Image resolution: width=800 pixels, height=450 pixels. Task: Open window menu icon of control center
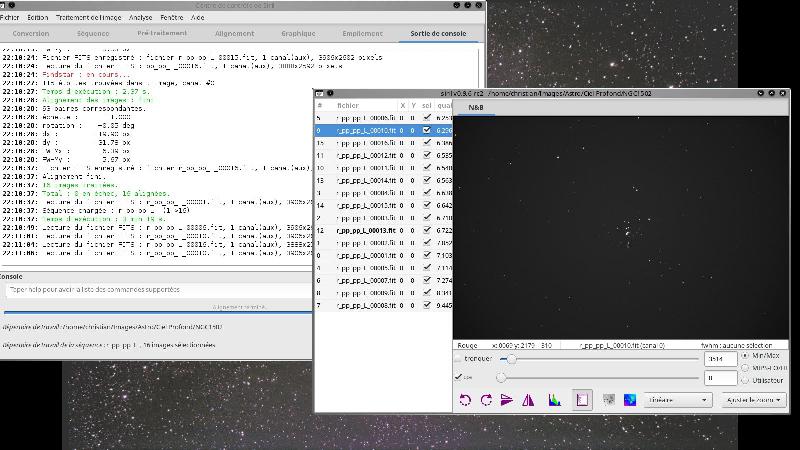click(2, 5)
